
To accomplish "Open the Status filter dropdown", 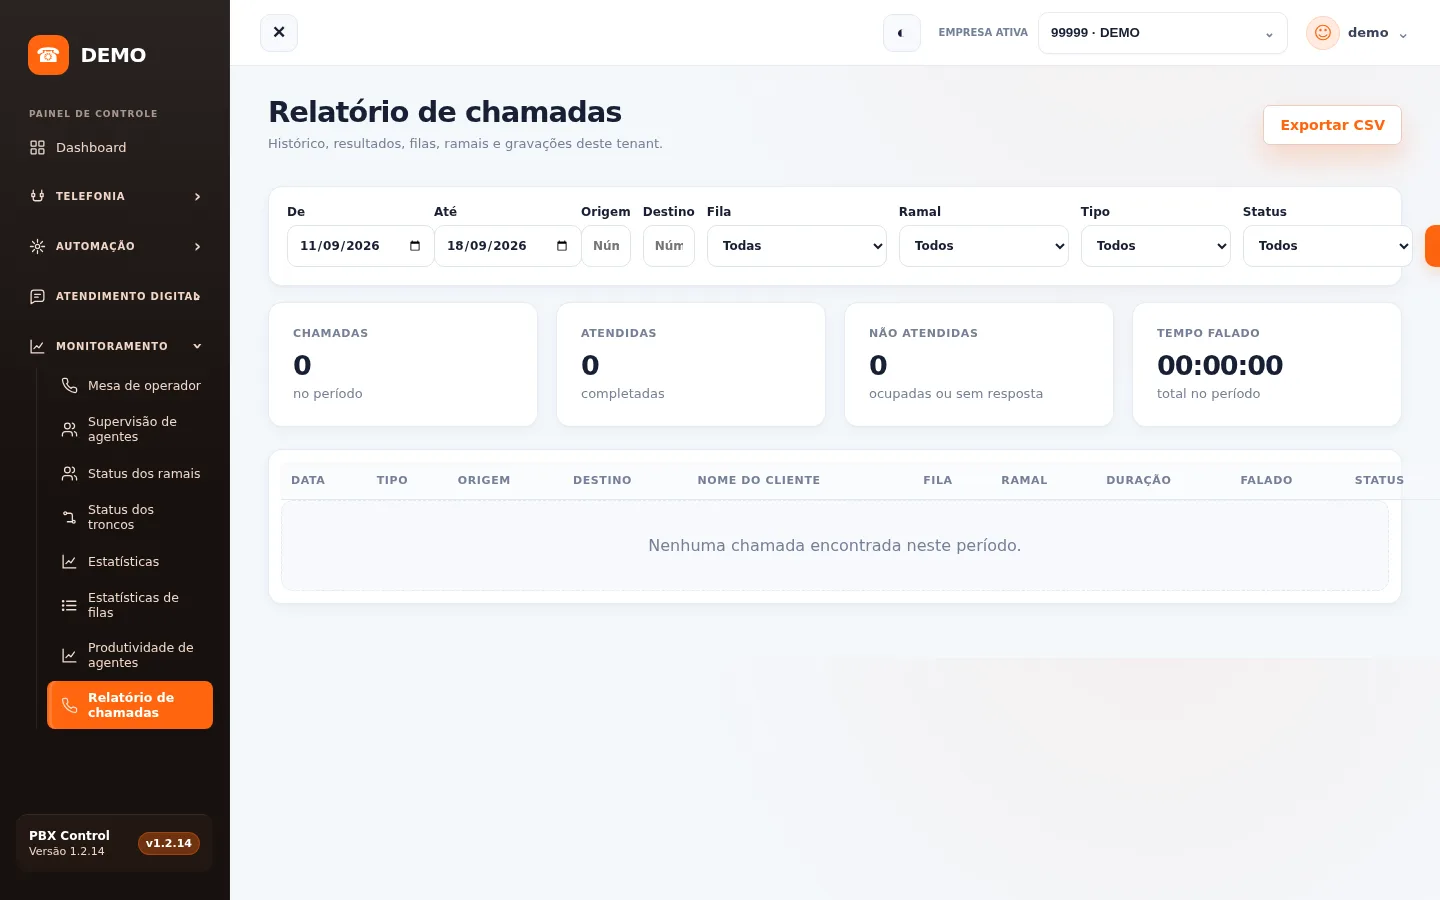I will (x=1328, y=246).
